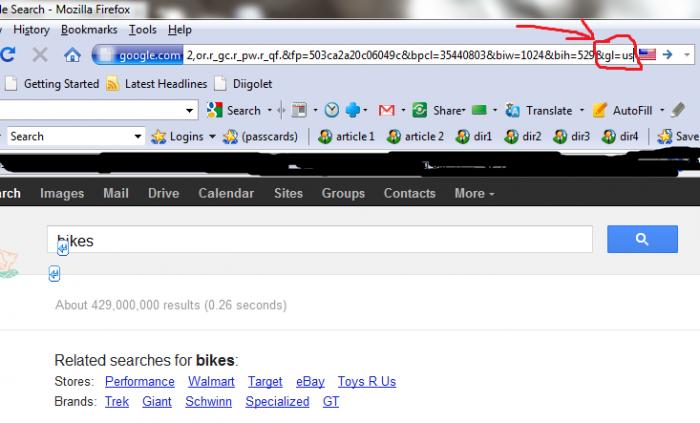
Task: Expand the Google Toolbar Search options arrow
Action: (x=269, y=110)
